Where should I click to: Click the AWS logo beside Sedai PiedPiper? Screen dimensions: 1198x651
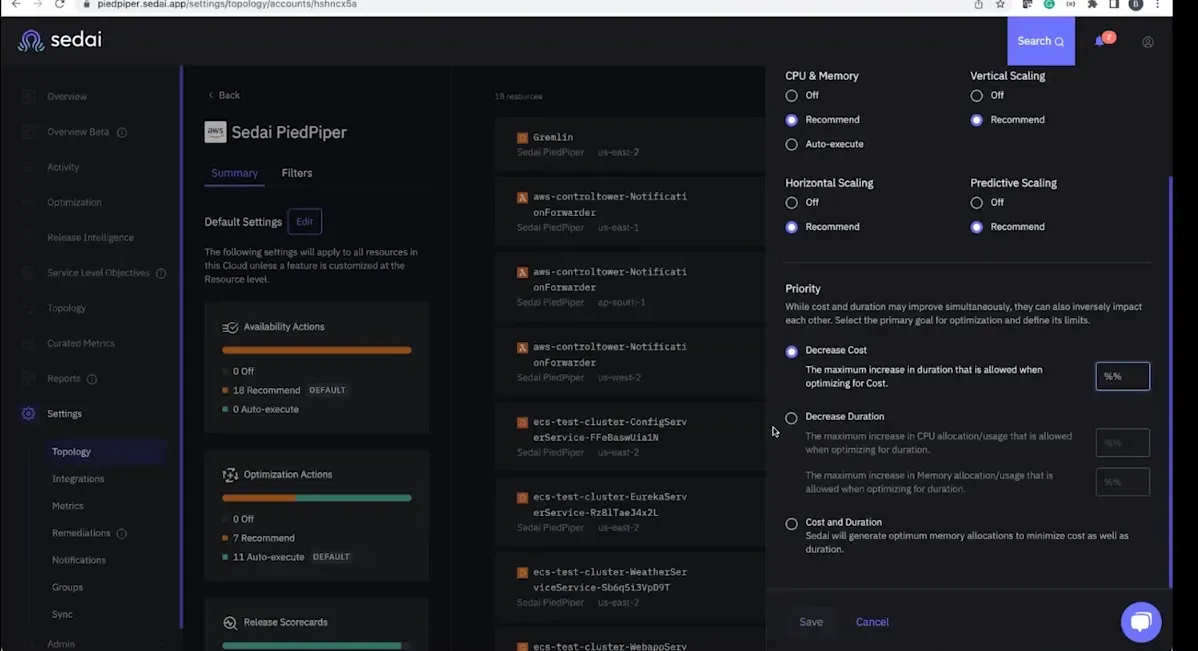(x=215, y=132)
